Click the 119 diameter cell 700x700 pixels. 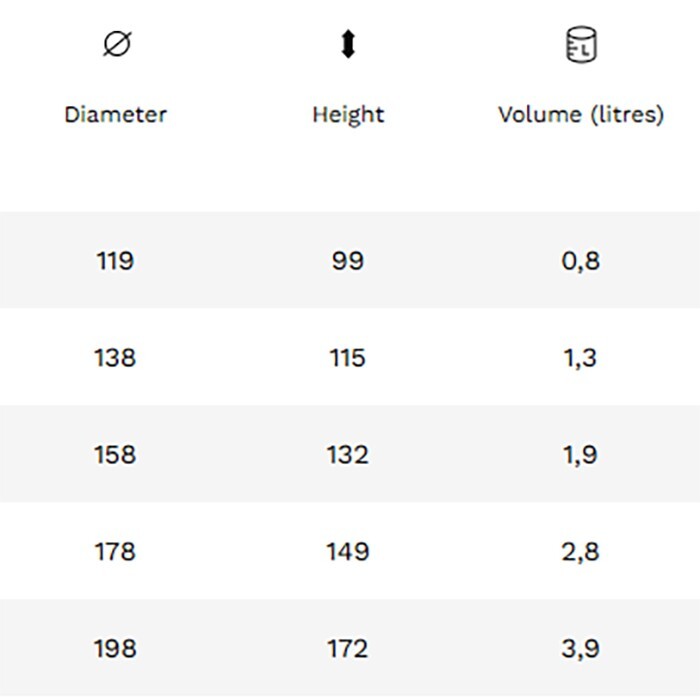click(115, 261)
